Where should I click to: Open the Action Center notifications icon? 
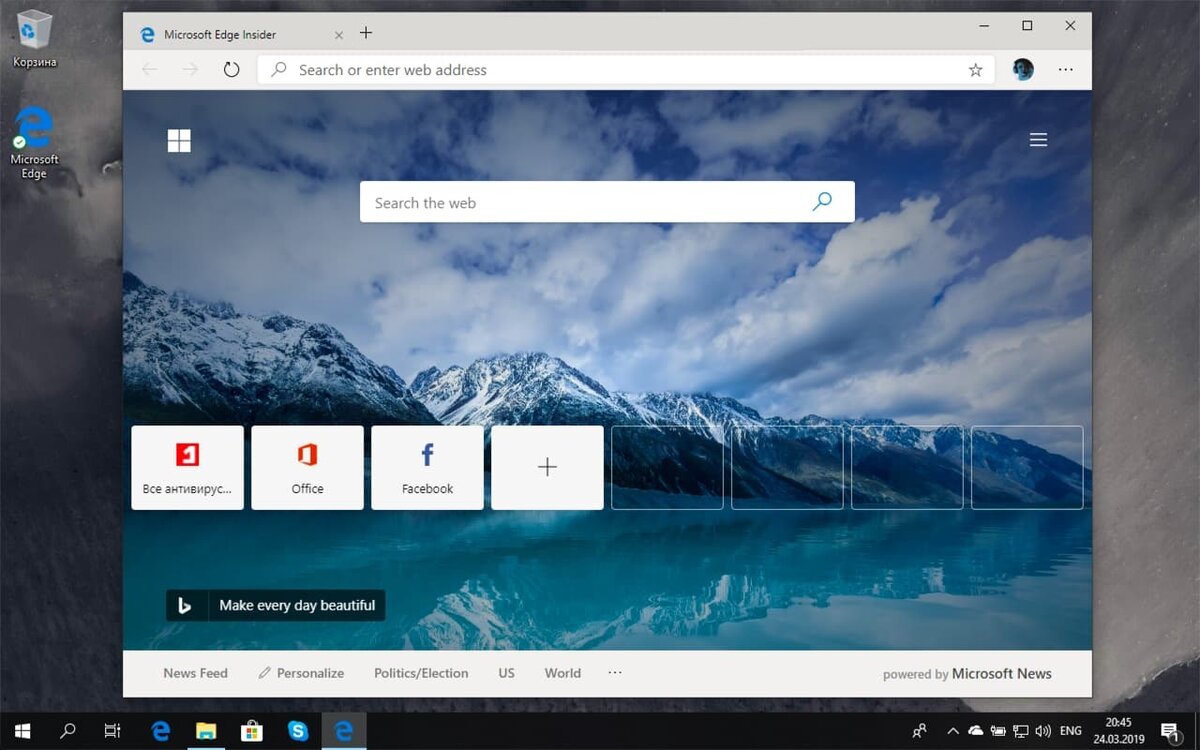(1170, 731)
